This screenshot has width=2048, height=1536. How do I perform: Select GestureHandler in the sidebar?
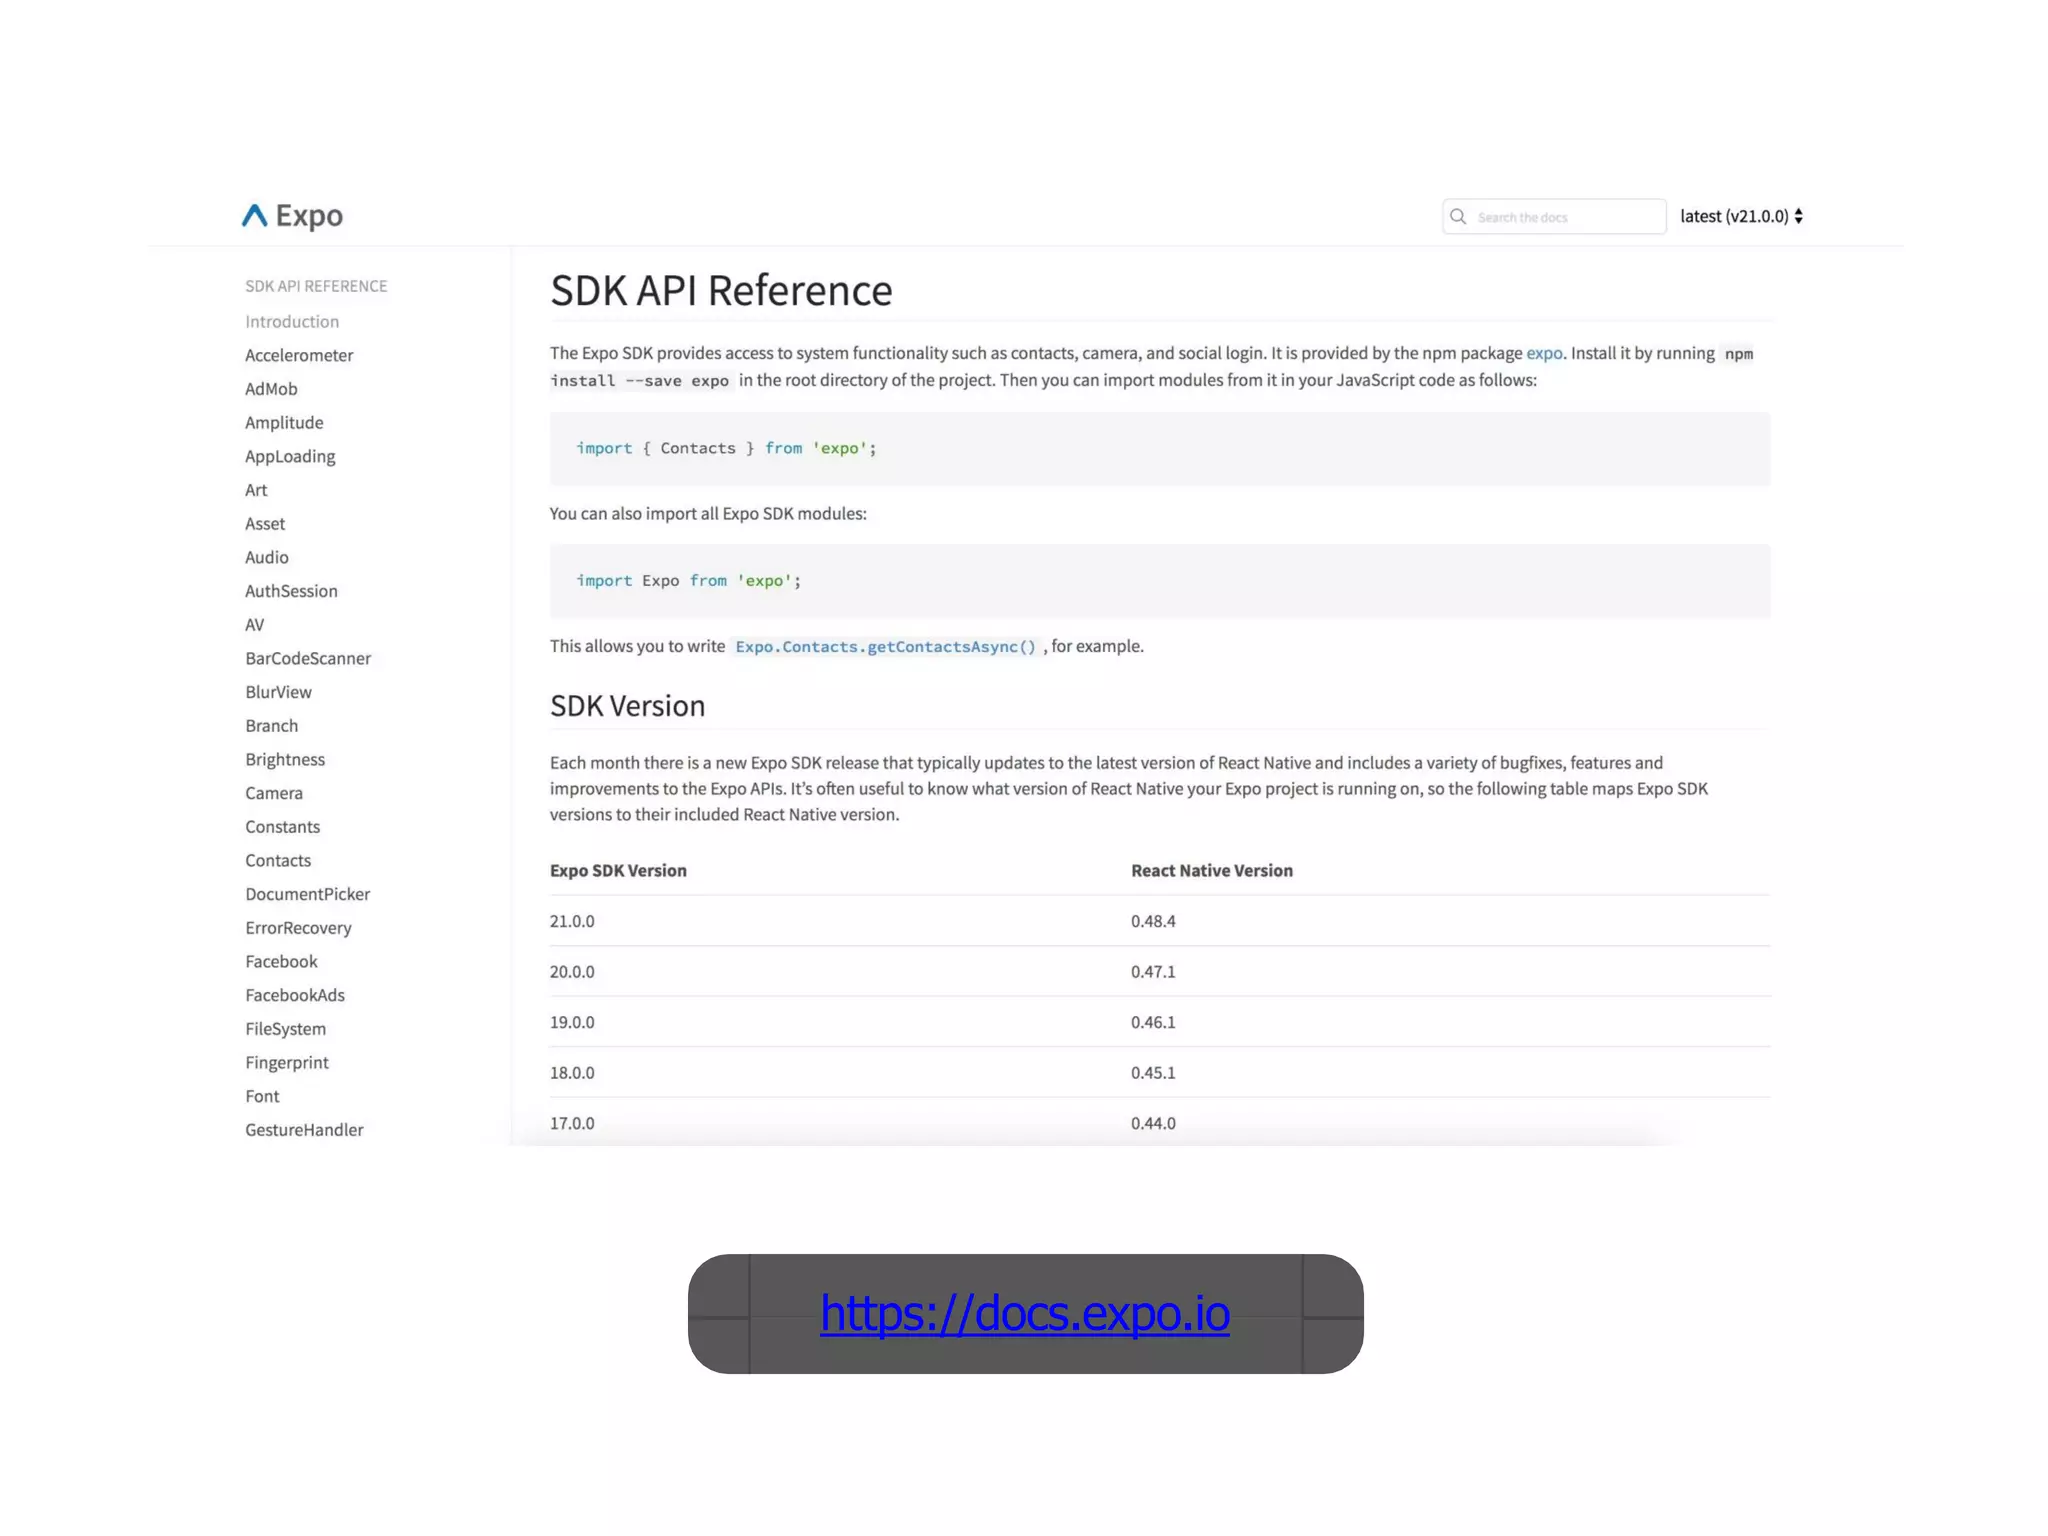click(304, 1130)
